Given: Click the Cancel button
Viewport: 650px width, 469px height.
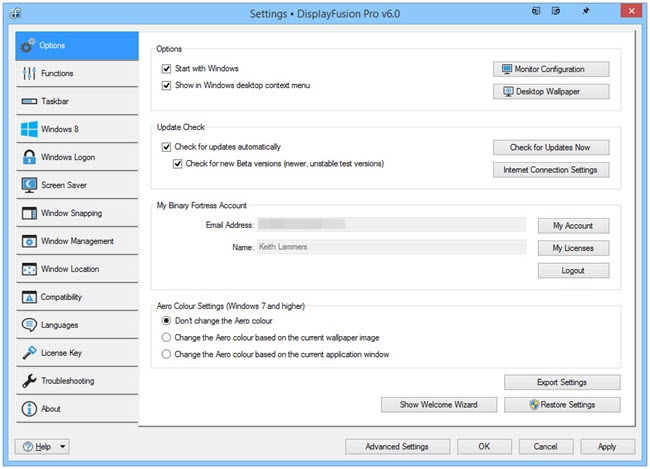Looking at the screenshot, I should [546, 447].
